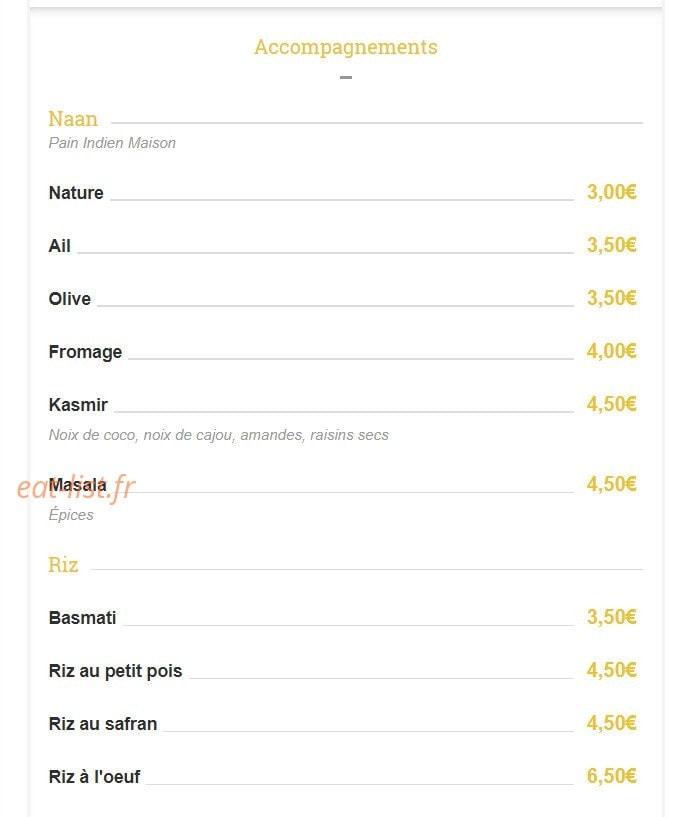Click the Épices description under Masala
The image size is (696, 817).
point(71,514)
